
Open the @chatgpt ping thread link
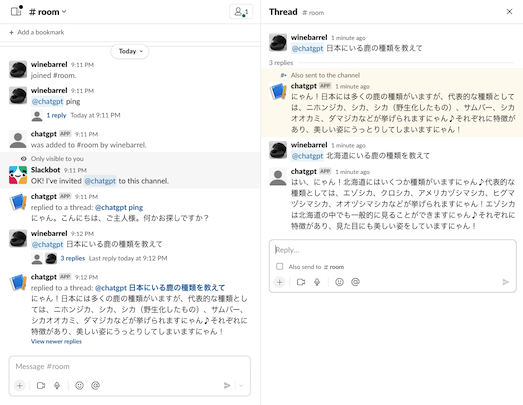coord(119,208)
